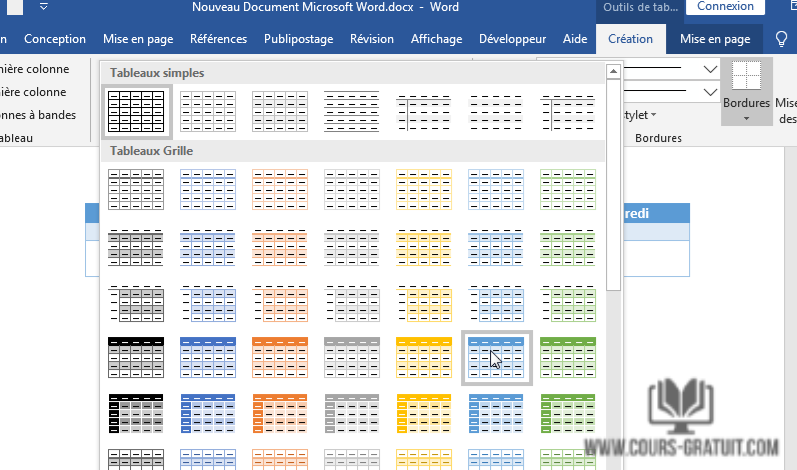The height and width of the screenshot is (470, 797).
Task: Apply the orange header grid table style
Action: (280, 357)
